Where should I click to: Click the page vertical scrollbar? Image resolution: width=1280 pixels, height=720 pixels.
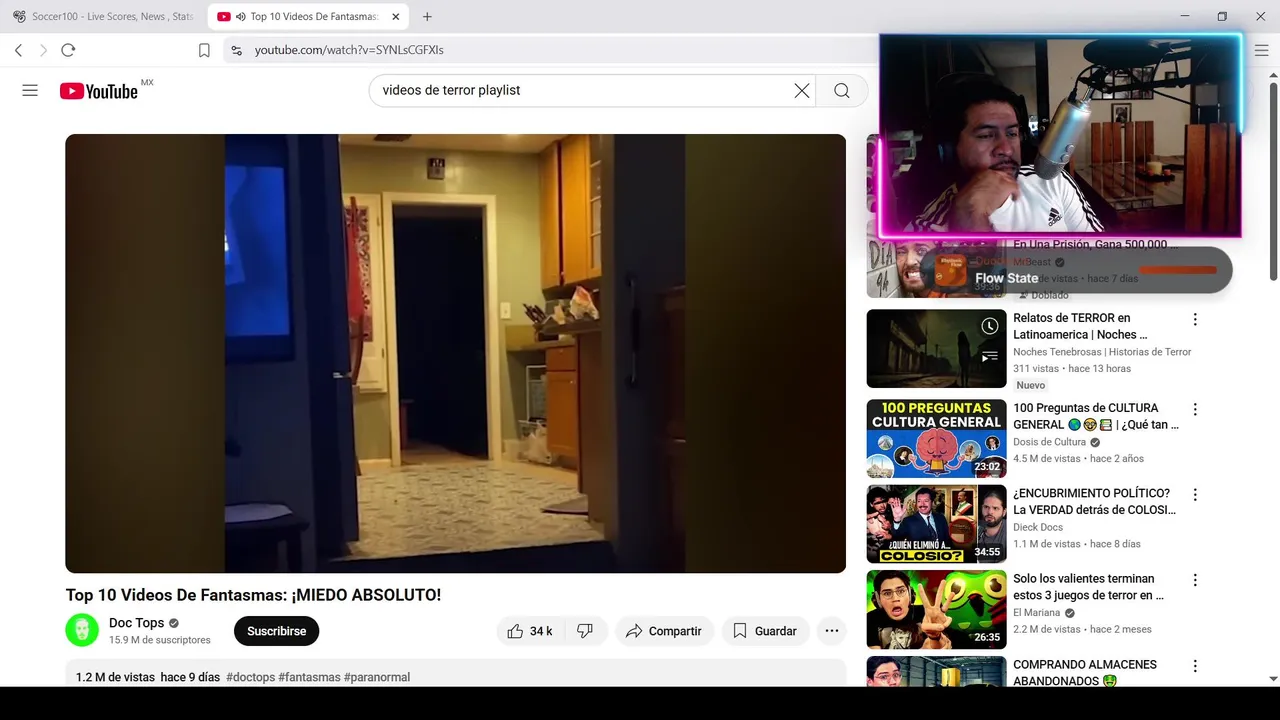coord(1273,180)
